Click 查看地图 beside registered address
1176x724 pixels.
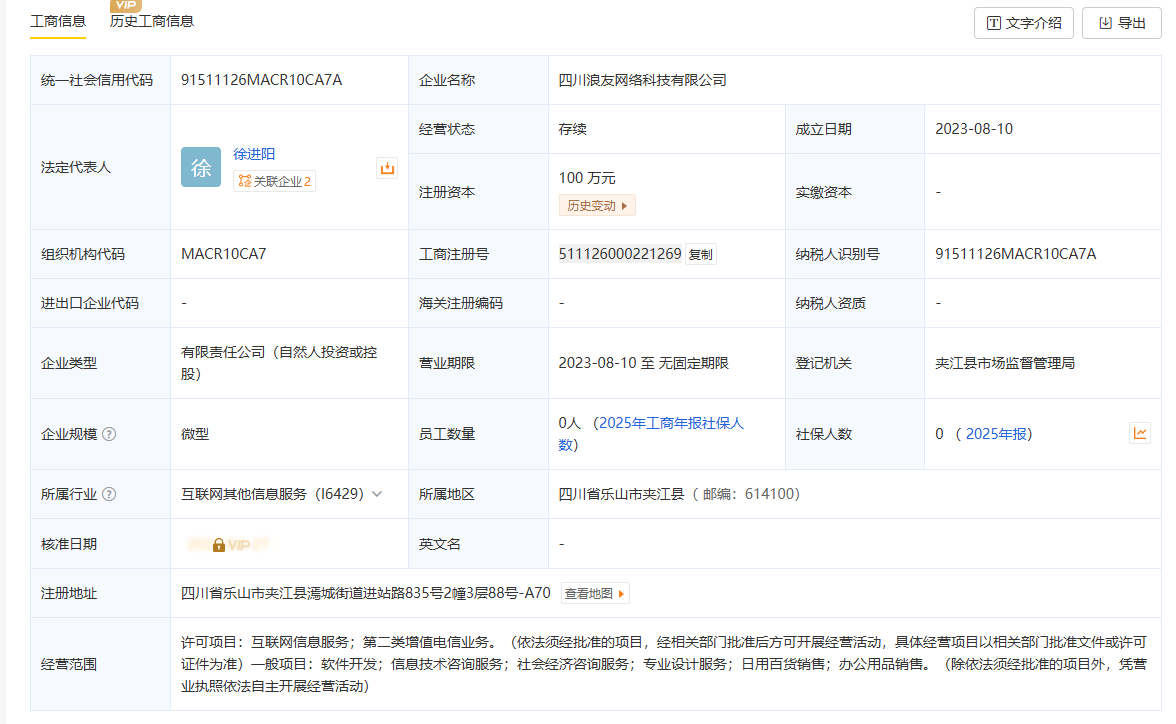596,593
